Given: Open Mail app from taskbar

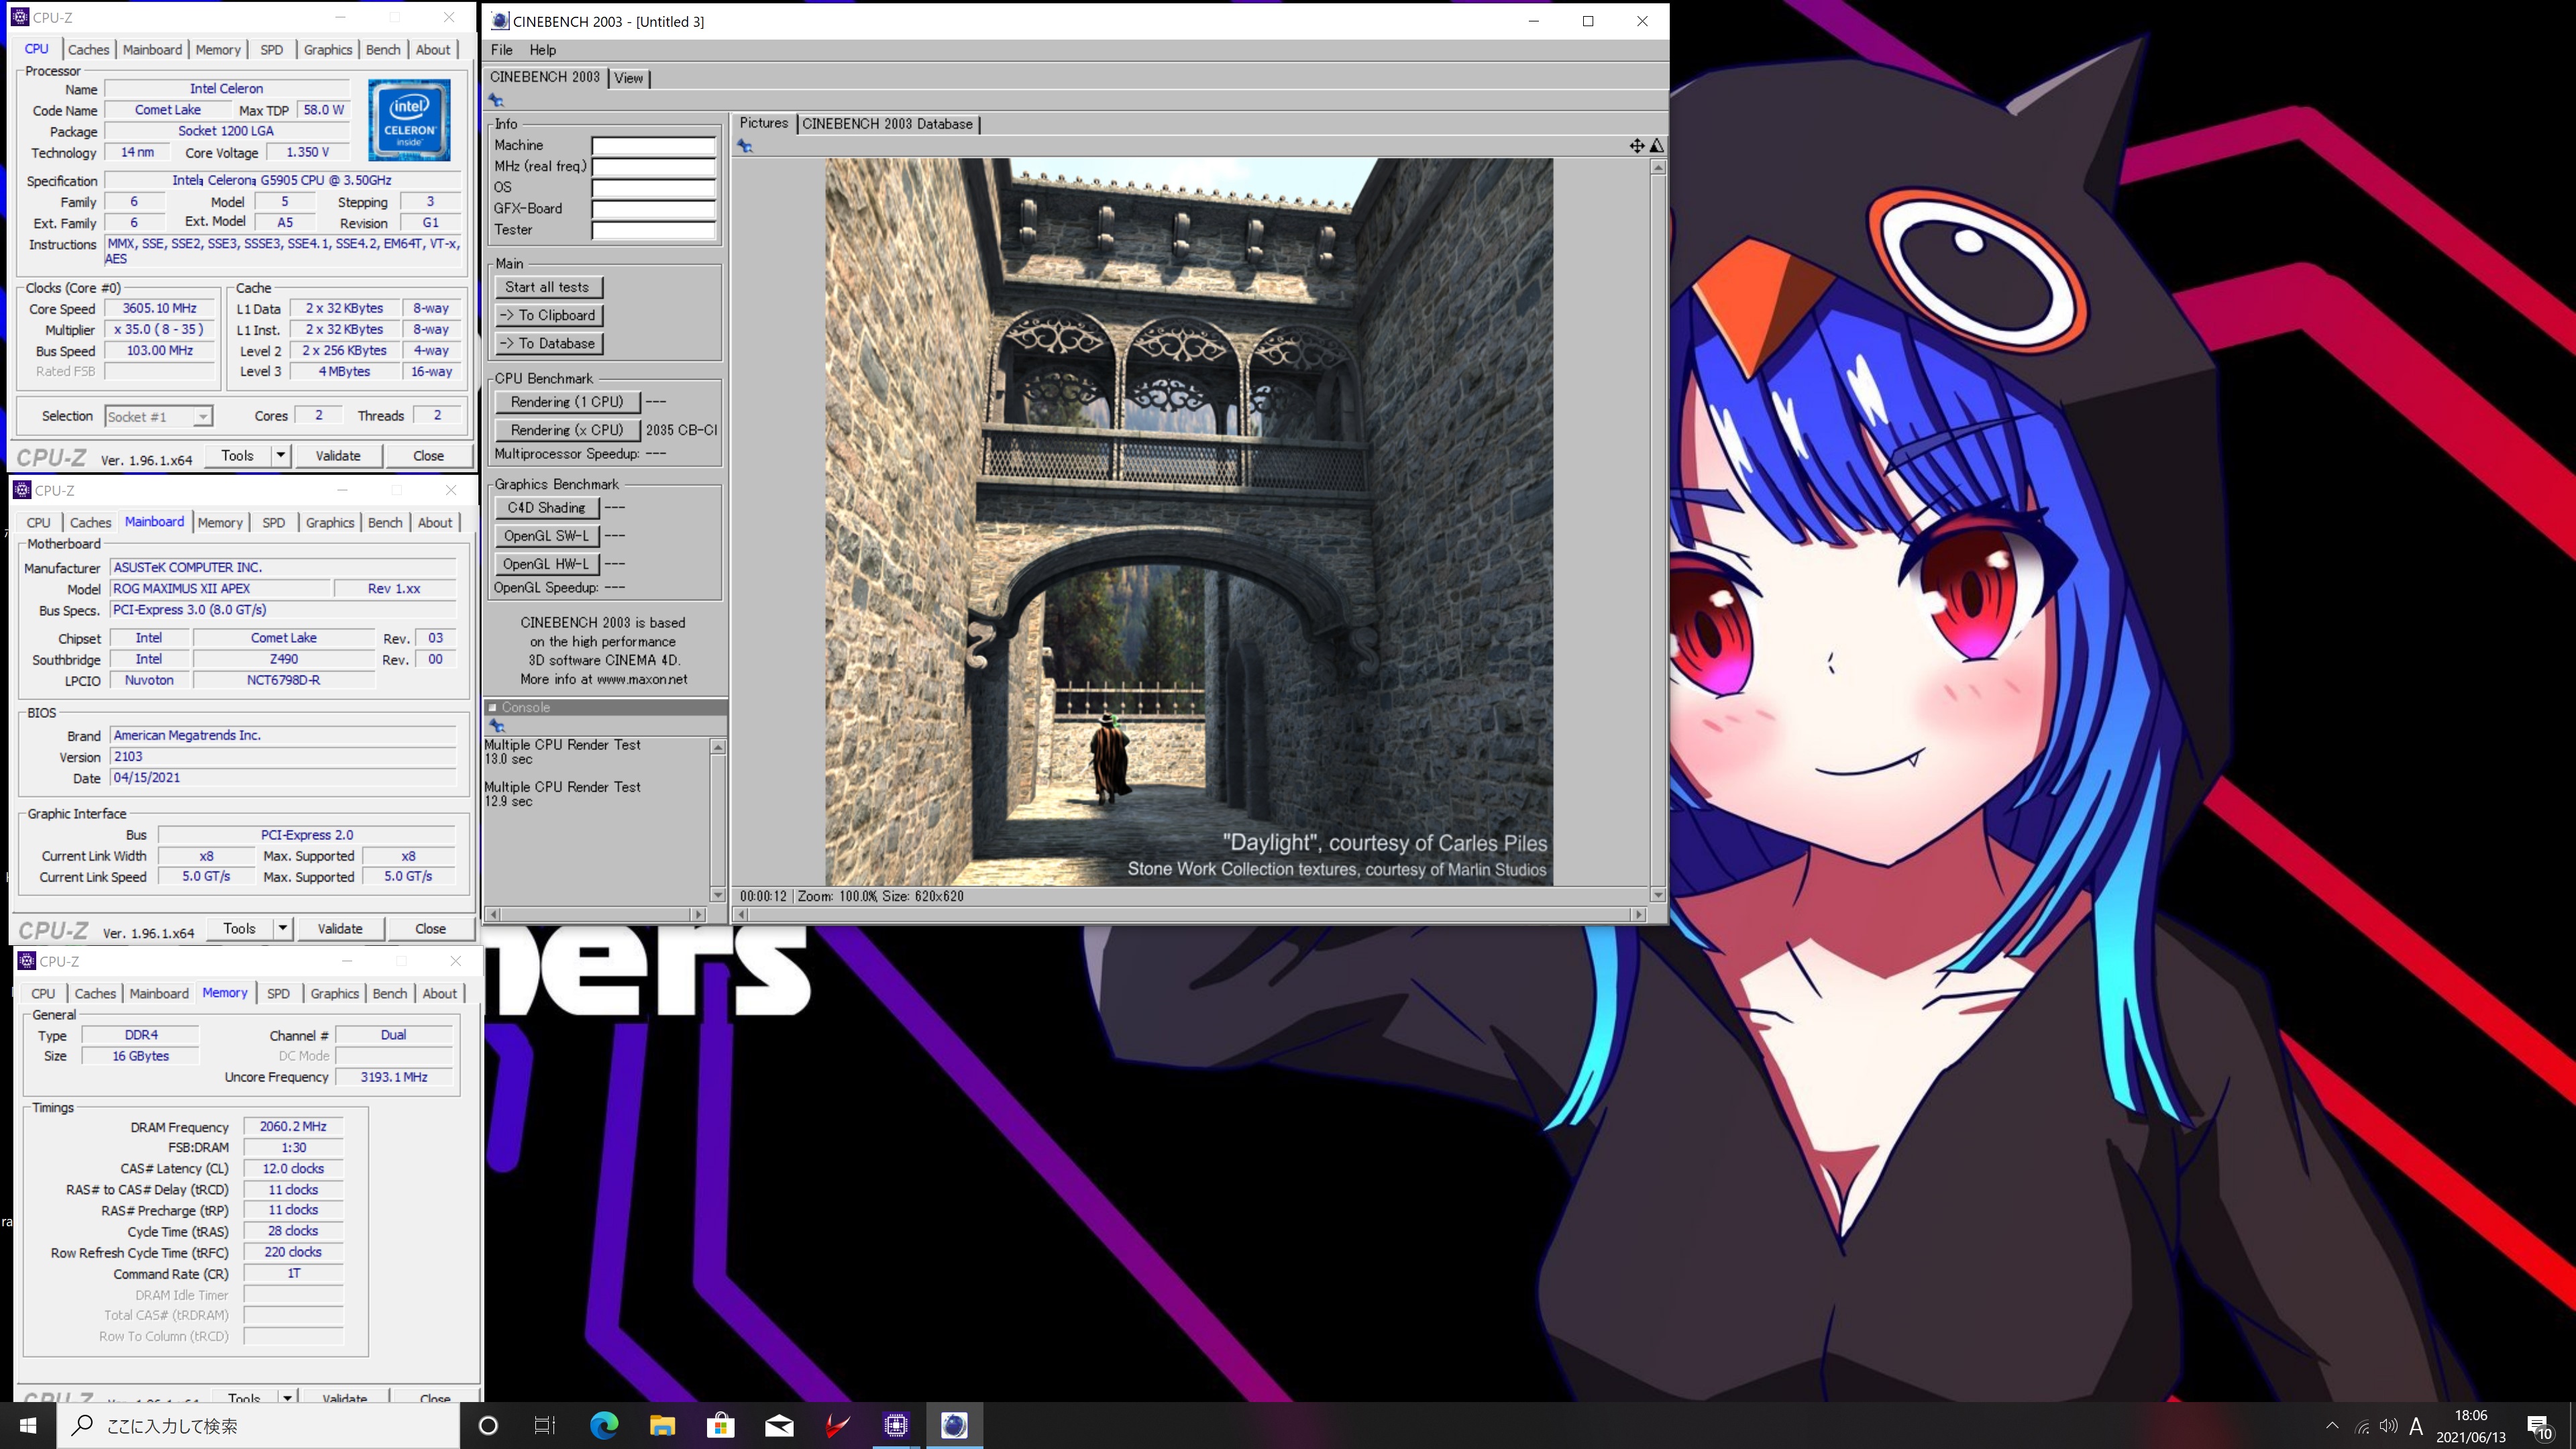Looking at the screenshot, I should 779,1425.
